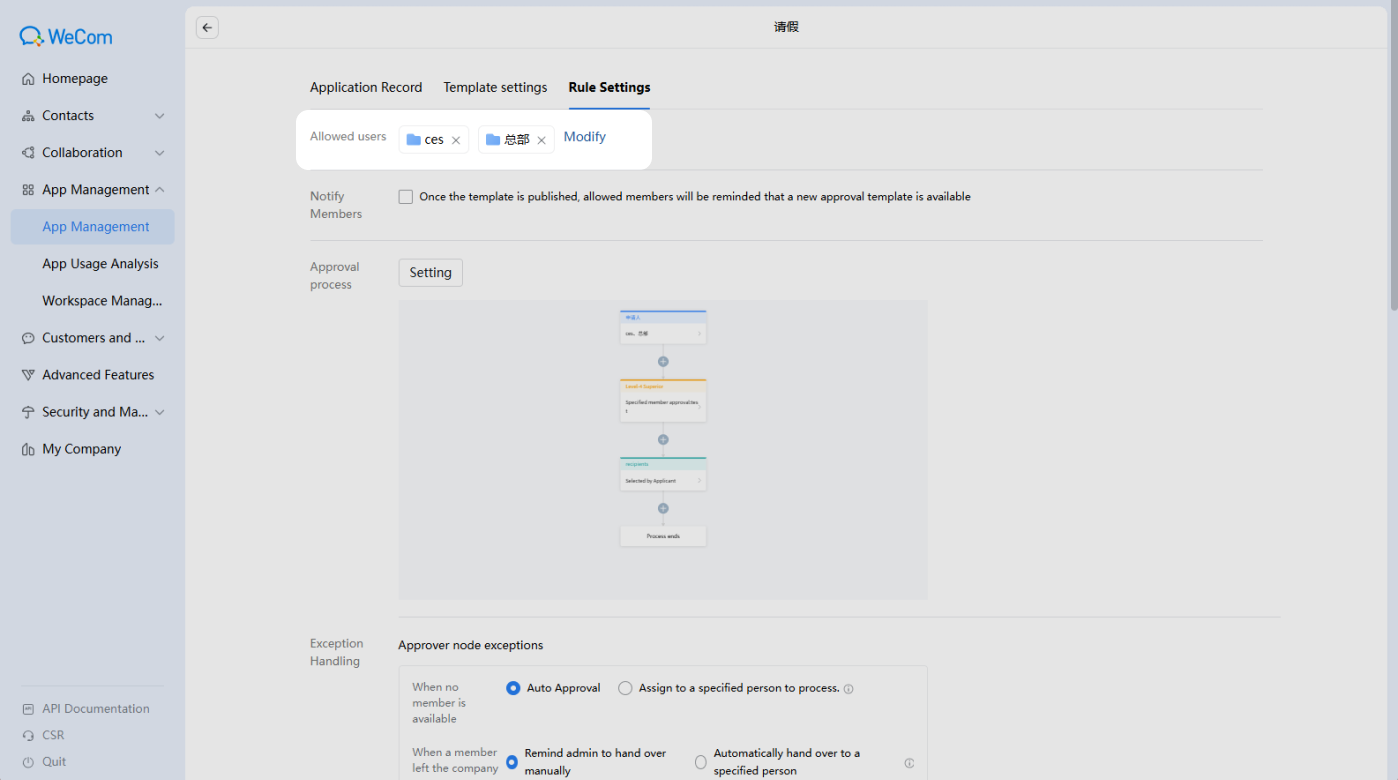Select the Auto Approval radio option

click(513, 688)
